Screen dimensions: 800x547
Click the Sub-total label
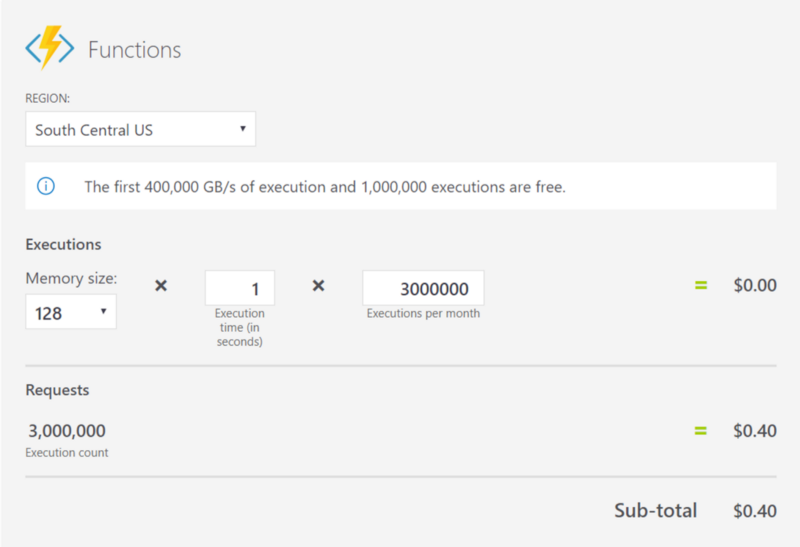(x=655, y=511)
